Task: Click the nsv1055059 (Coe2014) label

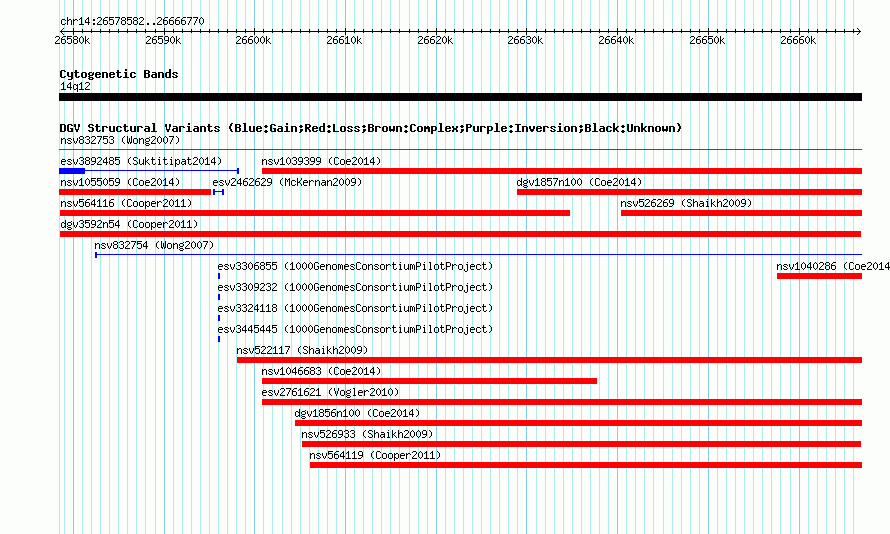Action: pos(120,182)
